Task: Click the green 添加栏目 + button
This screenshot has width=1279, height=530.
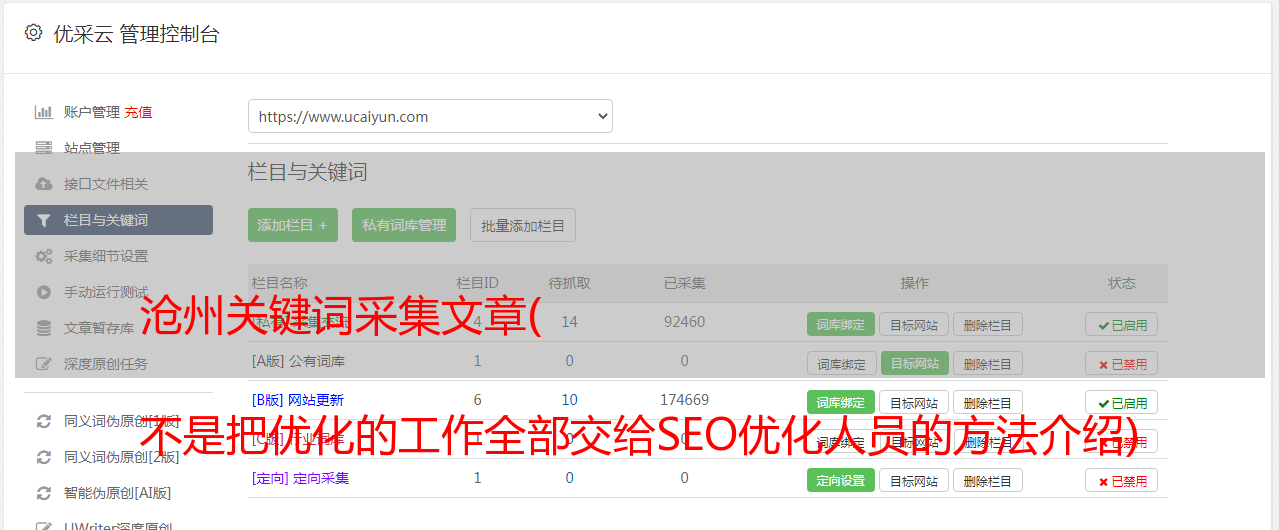Action: tap(293, 225)
